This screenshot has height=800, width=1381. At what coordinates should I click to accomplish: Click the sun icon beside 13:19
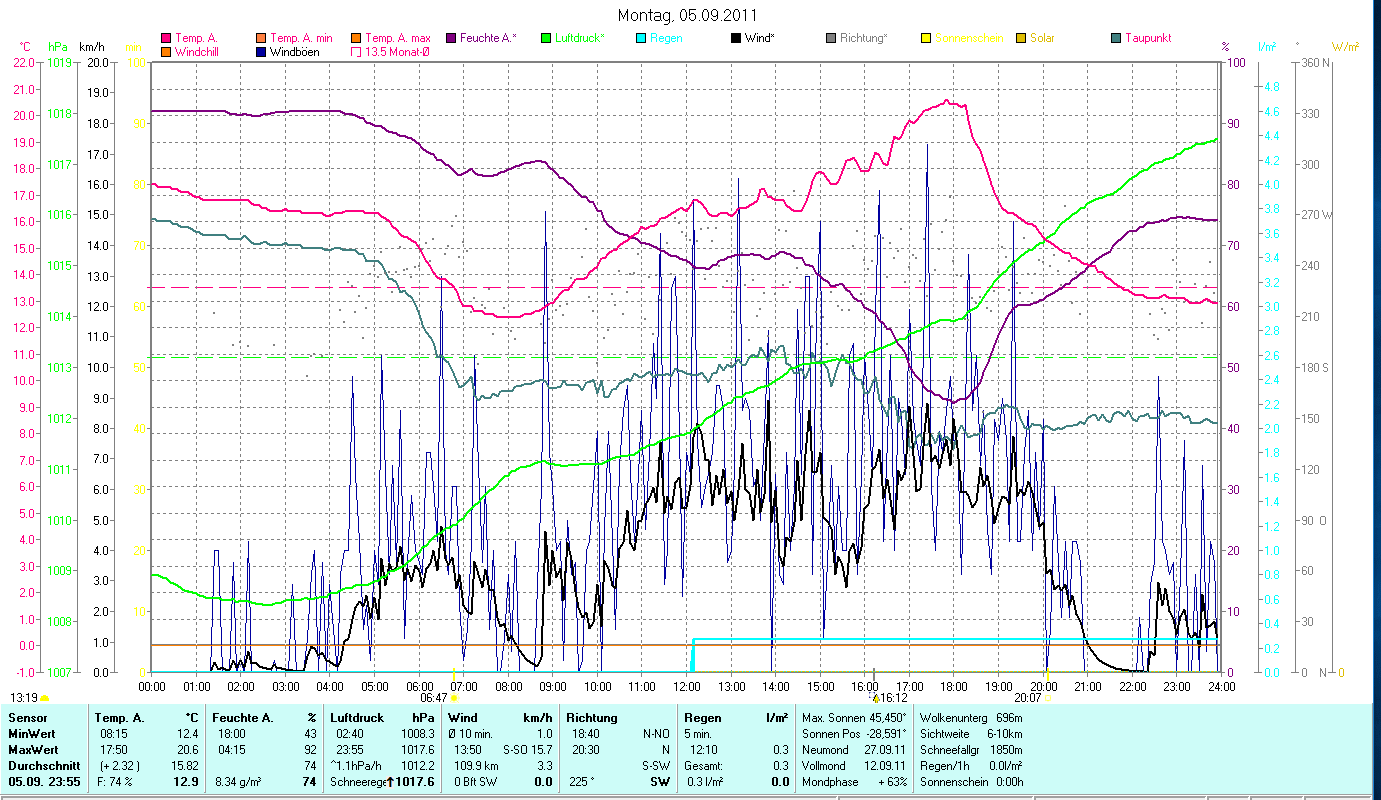click(45, 697)
